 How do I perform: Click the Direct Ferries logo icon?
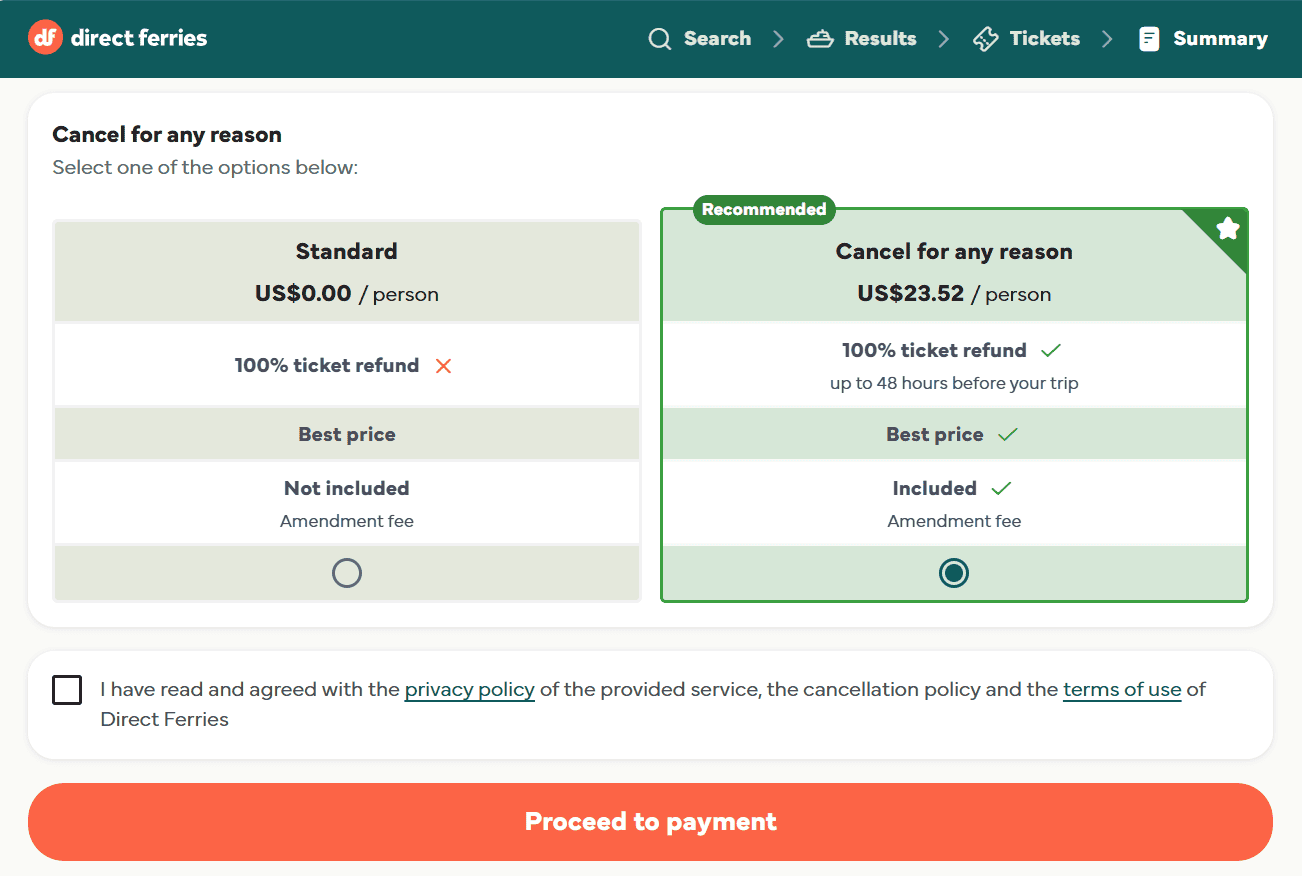coord(46,38)
